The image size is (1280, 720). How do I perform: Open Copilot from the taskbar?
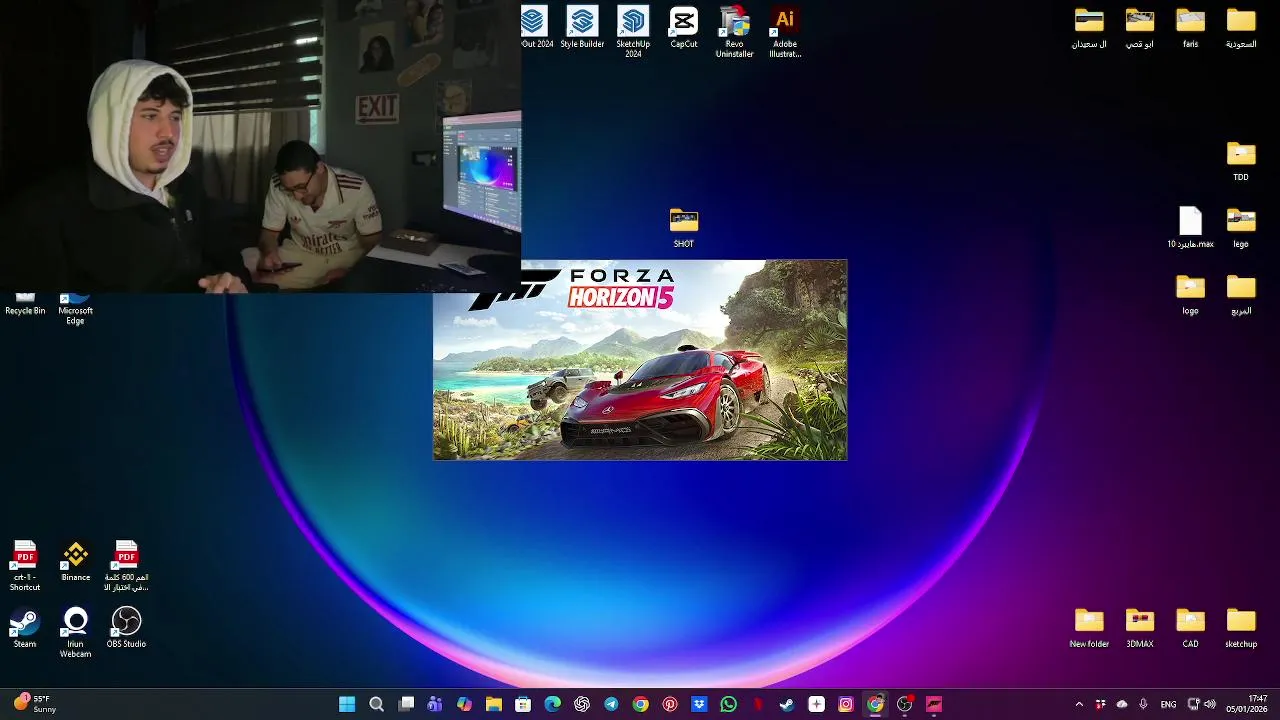(464, 704)
